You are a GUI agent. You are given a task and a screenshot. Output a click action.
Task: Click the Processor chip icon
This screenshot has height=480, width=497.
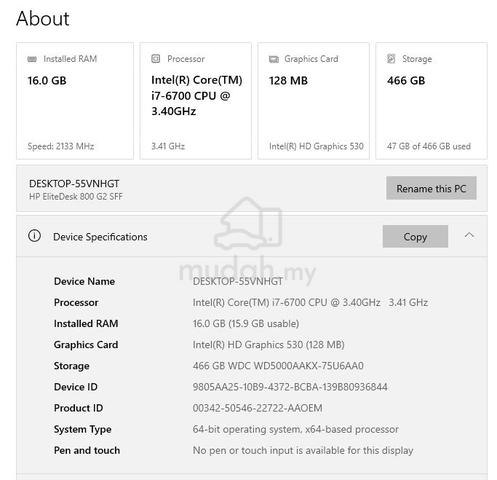click(156, 59)
